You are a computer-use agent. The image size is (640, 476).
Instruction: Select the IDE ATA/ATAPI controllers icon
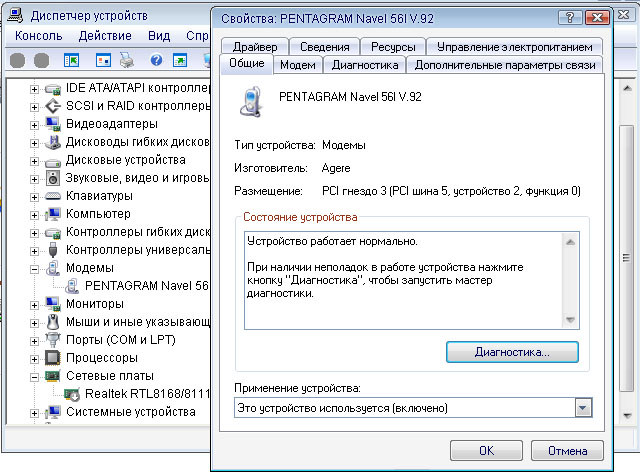click(53, 89)
